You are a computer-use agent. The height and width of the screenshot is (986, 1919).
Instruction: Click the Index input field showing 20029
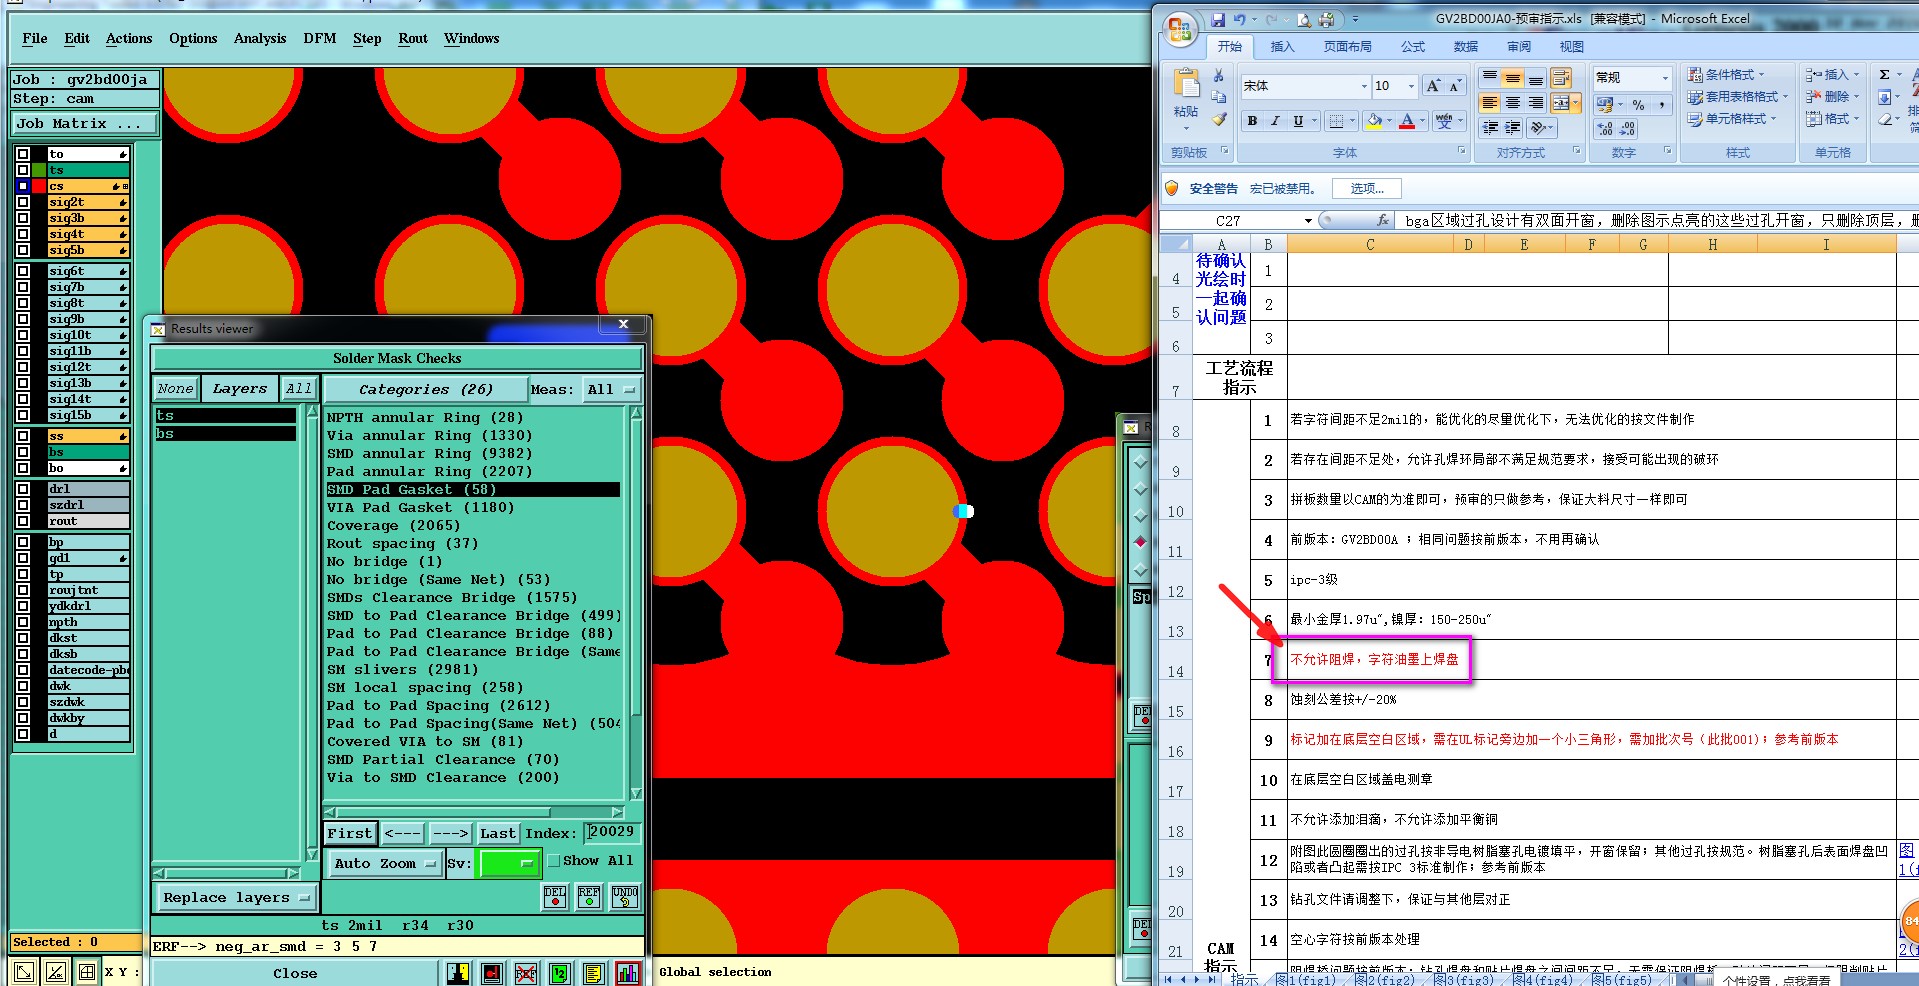tap(612, 832)
